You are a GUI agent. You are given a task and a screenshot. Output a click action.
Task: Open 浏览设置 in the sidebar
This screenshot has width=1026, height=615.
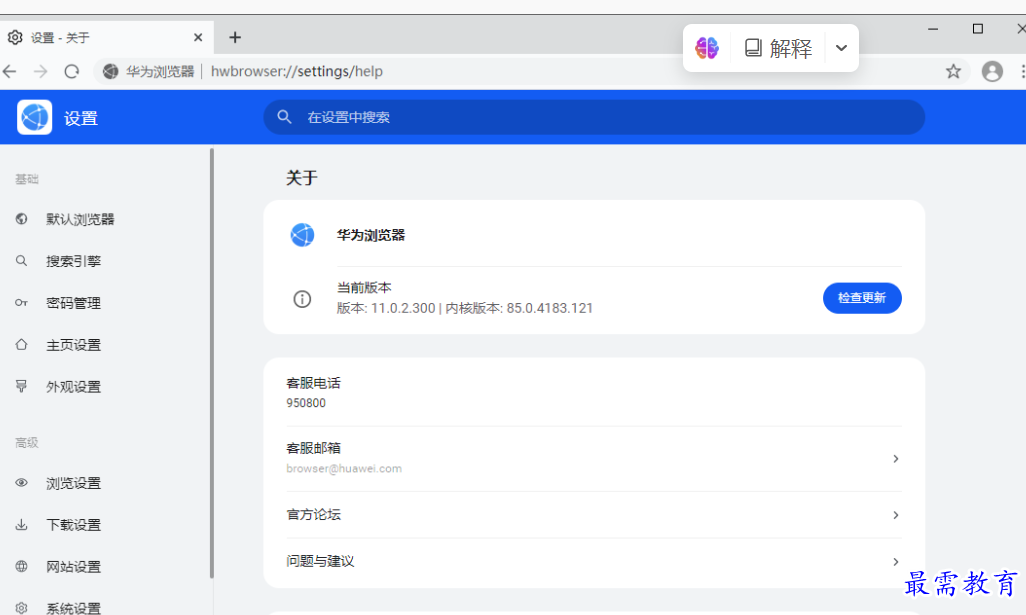point(73,483)
